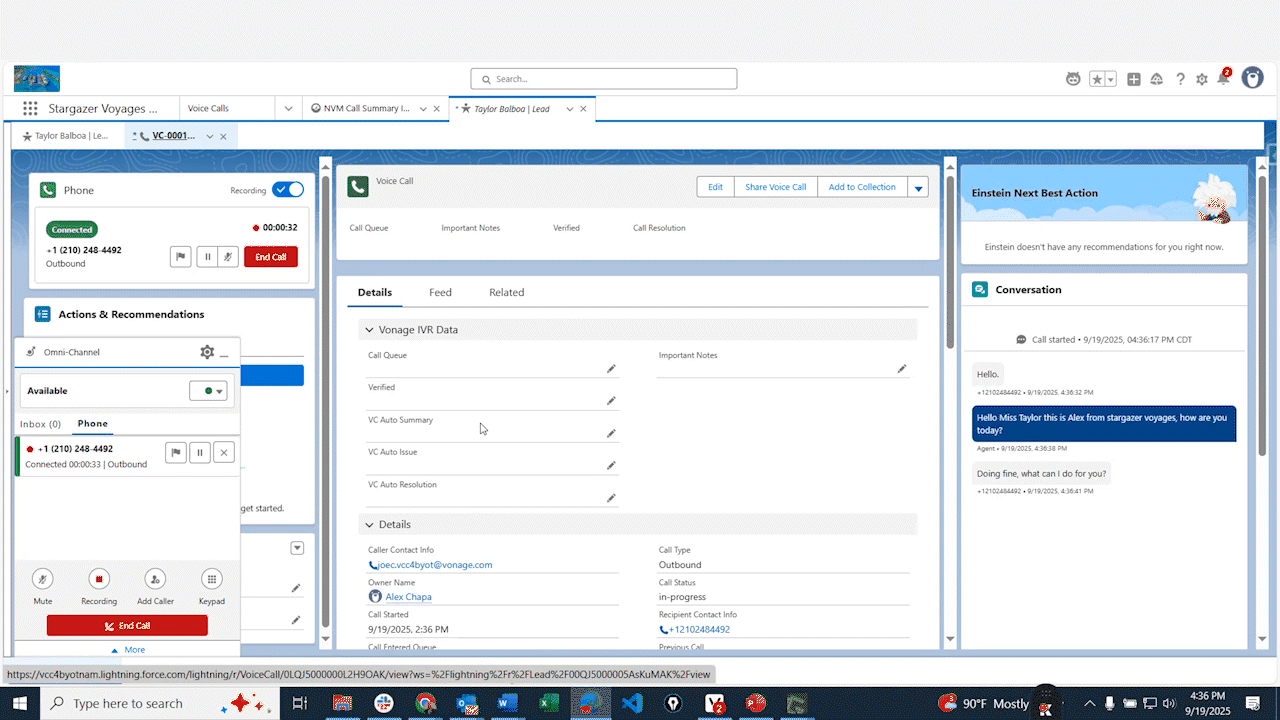Change Available presence status
Screen dimensions: 1280x720
[x=208, y=390]
